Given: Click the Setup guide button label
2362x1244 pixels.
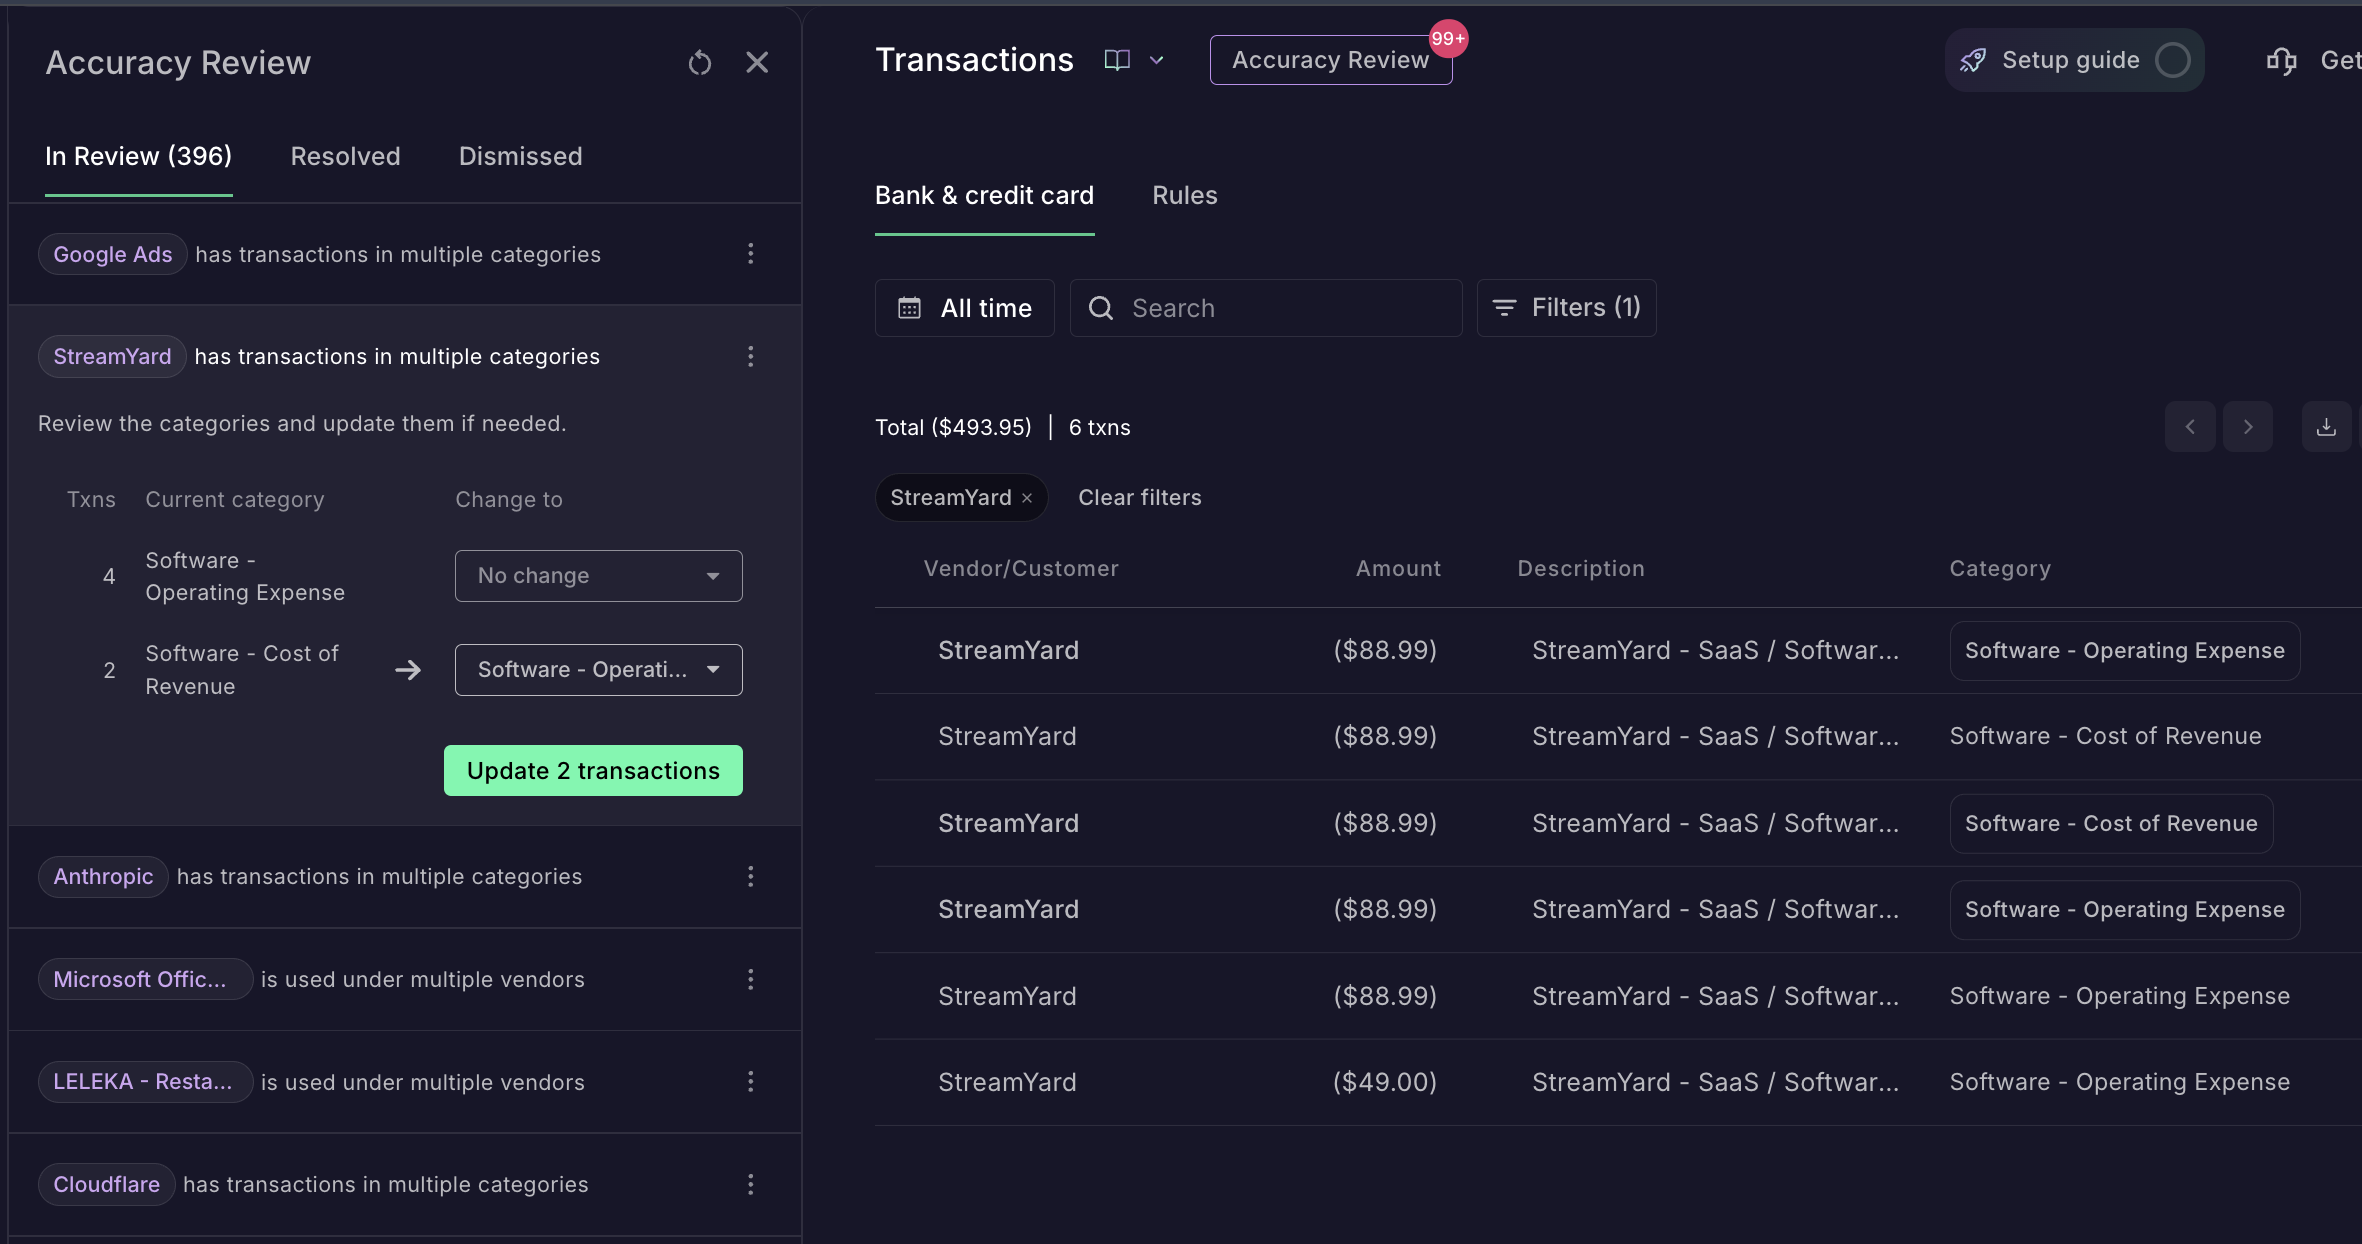Looking at the screenshot, I should pyautogui.click(x=2071, y=60).
